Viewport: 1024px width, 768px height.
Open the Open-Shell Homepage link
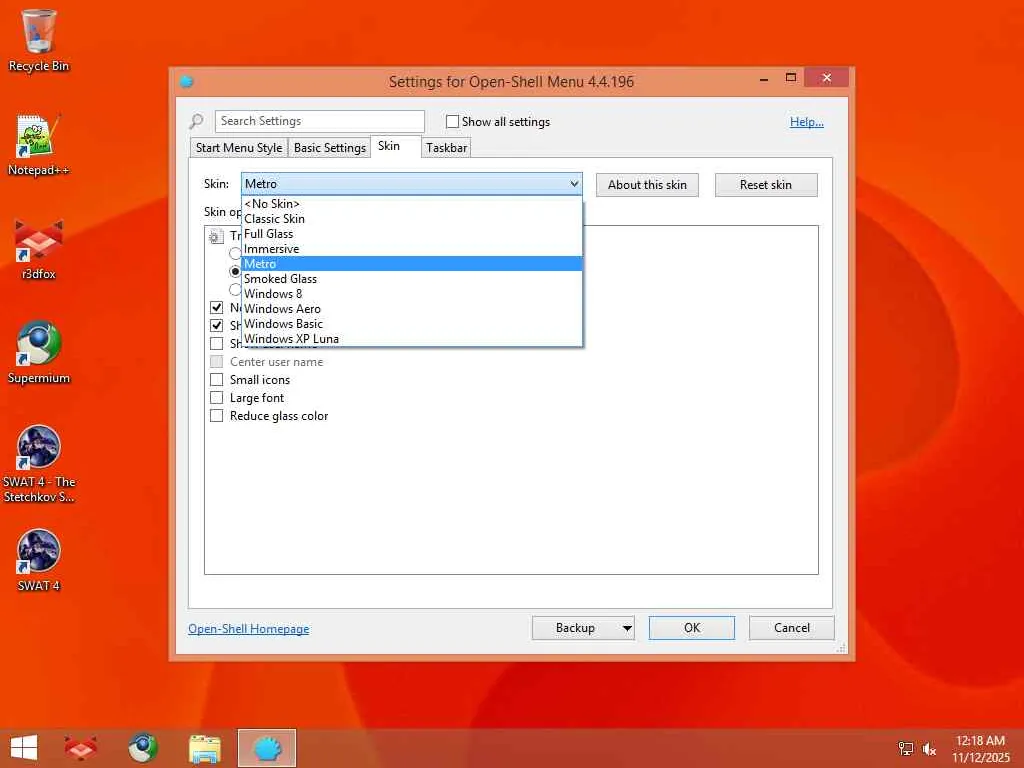point(249,629)
